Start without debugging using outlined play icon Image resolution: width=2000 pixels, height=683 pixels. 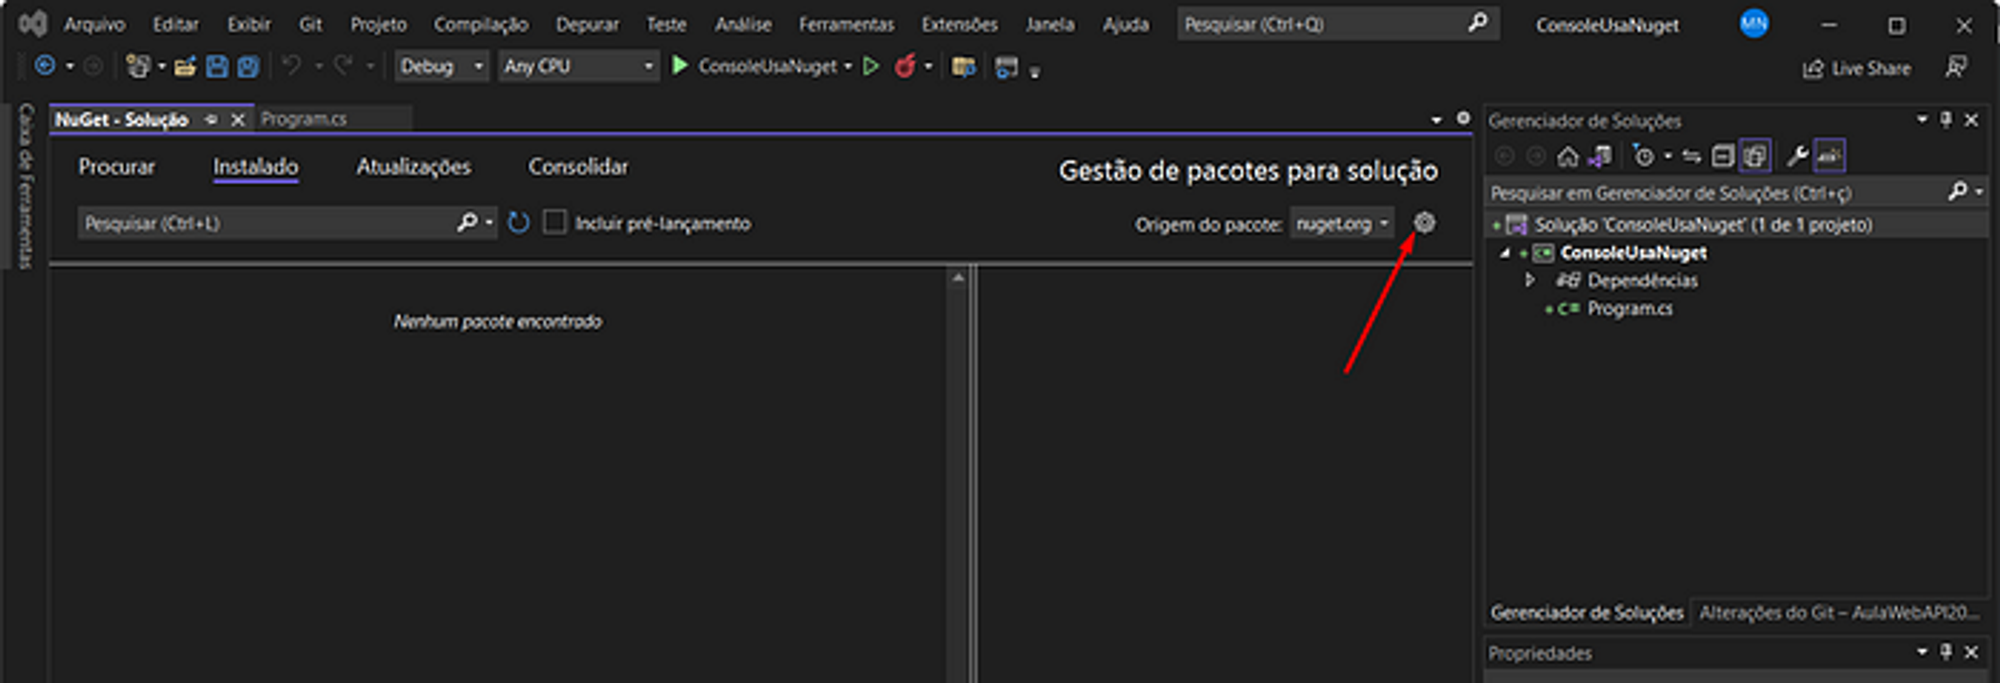click(x=871, y=66)
